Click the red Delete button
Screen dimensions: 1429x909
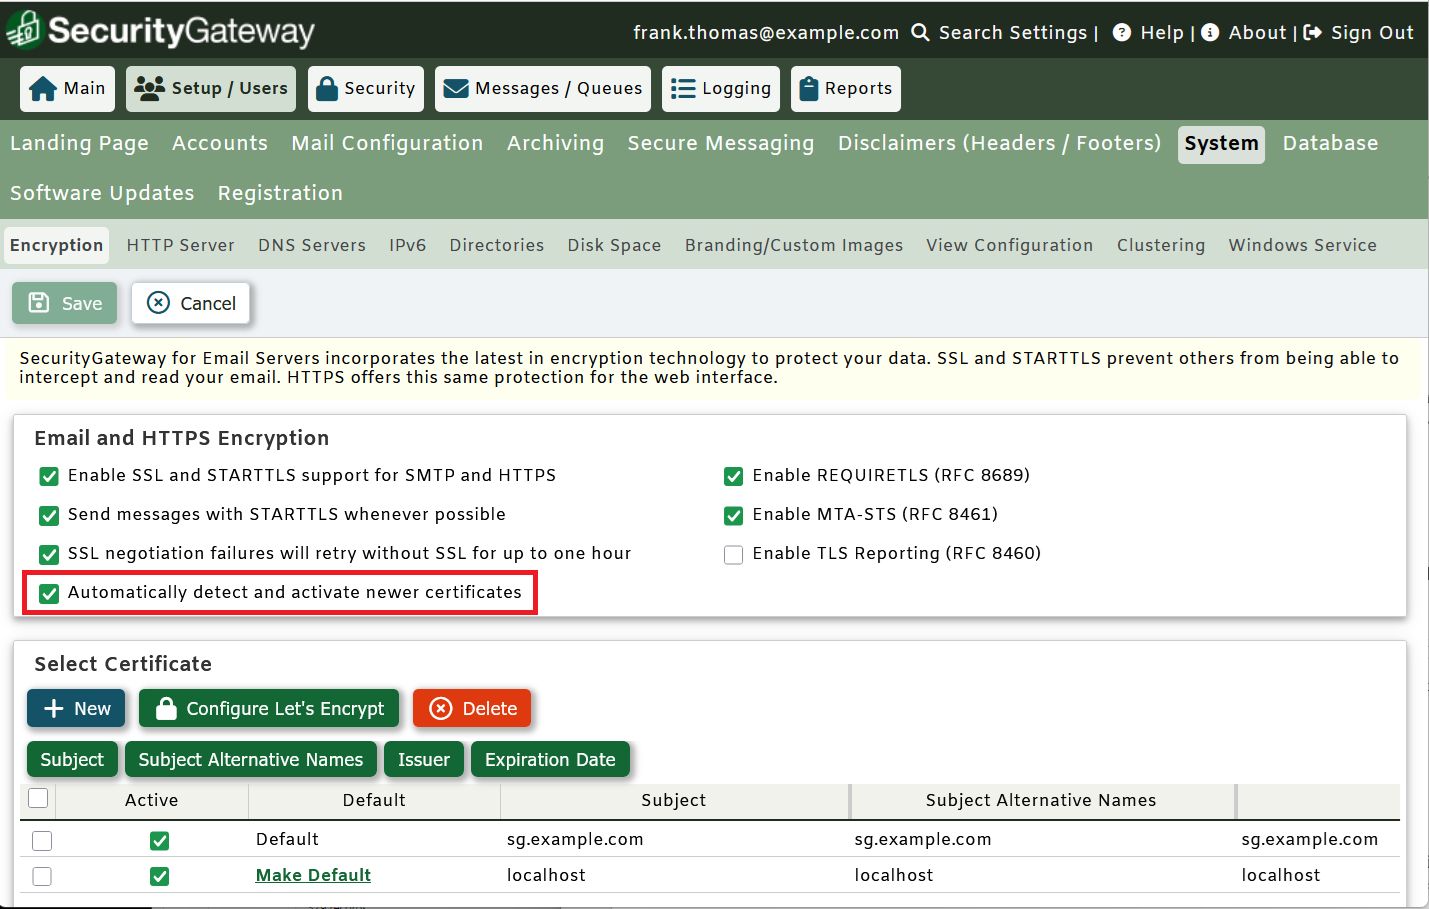coord(472,708)
